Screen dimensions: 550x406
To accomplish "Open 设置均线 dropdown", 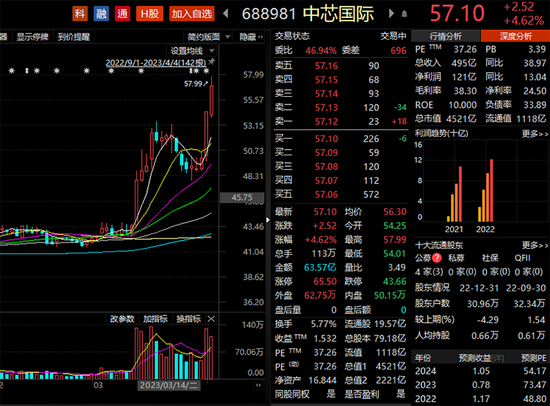I will pyautogui.click(x=192, y=51).
